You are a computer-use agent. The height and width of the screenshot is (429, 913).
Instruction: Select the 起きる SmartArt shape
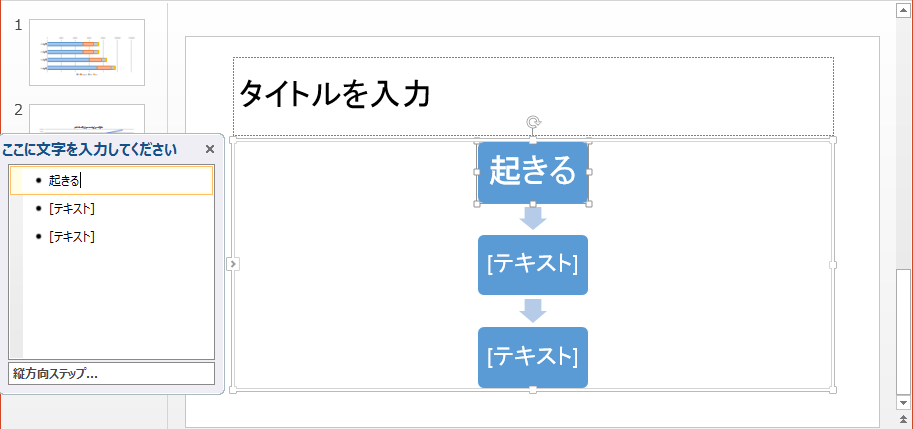pos(532,173)
